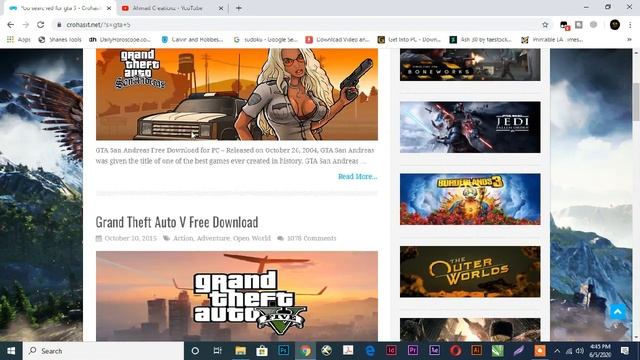This screenshot has height=360, width=640.
Task: Click Read More under GTA San Andreas
Action: 358,176
